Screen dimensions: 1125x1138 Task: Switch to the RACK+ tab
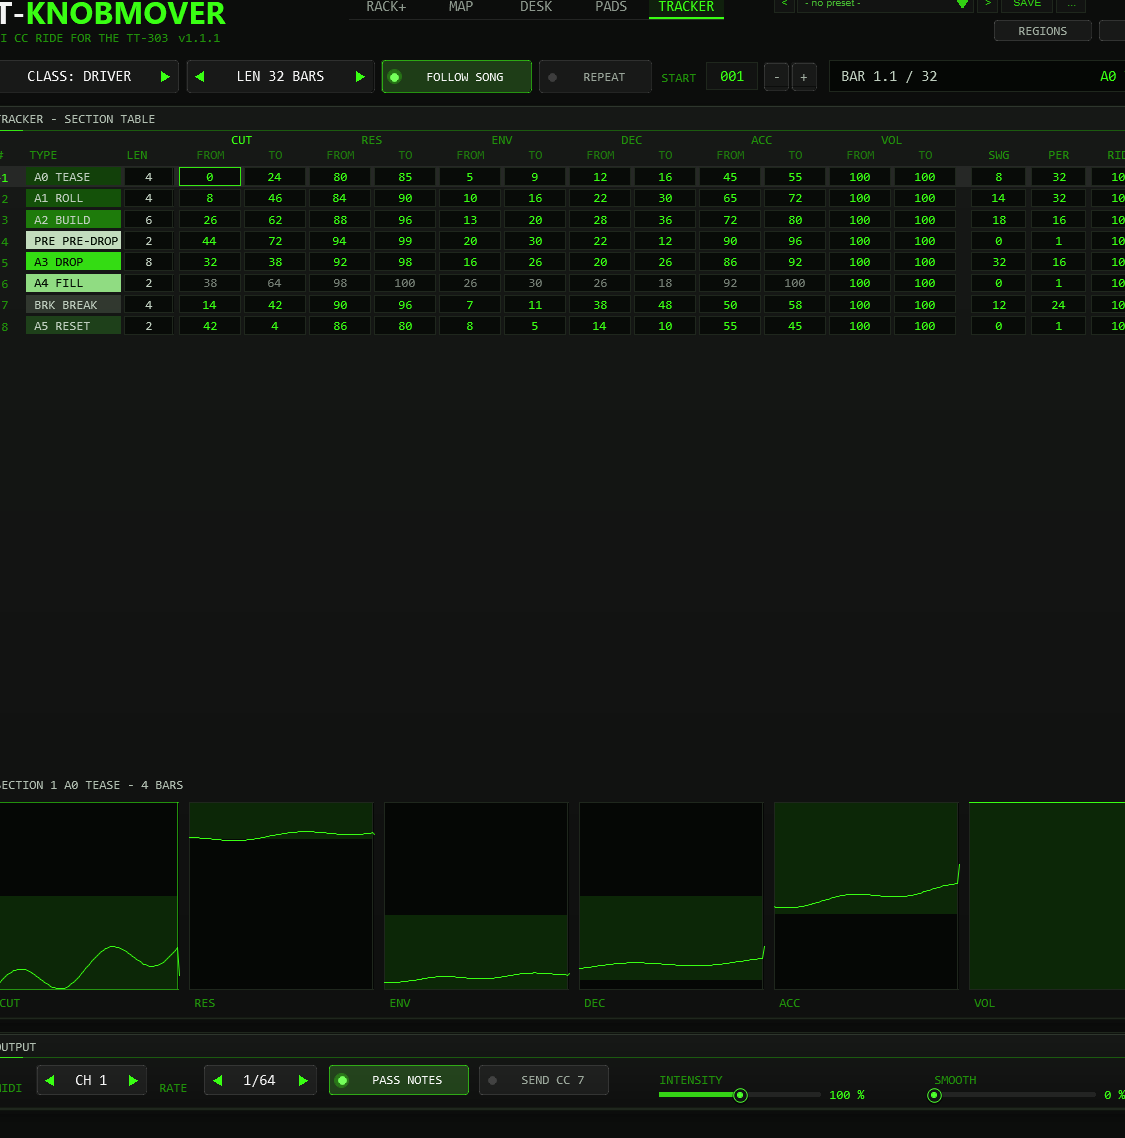point(386,7)
